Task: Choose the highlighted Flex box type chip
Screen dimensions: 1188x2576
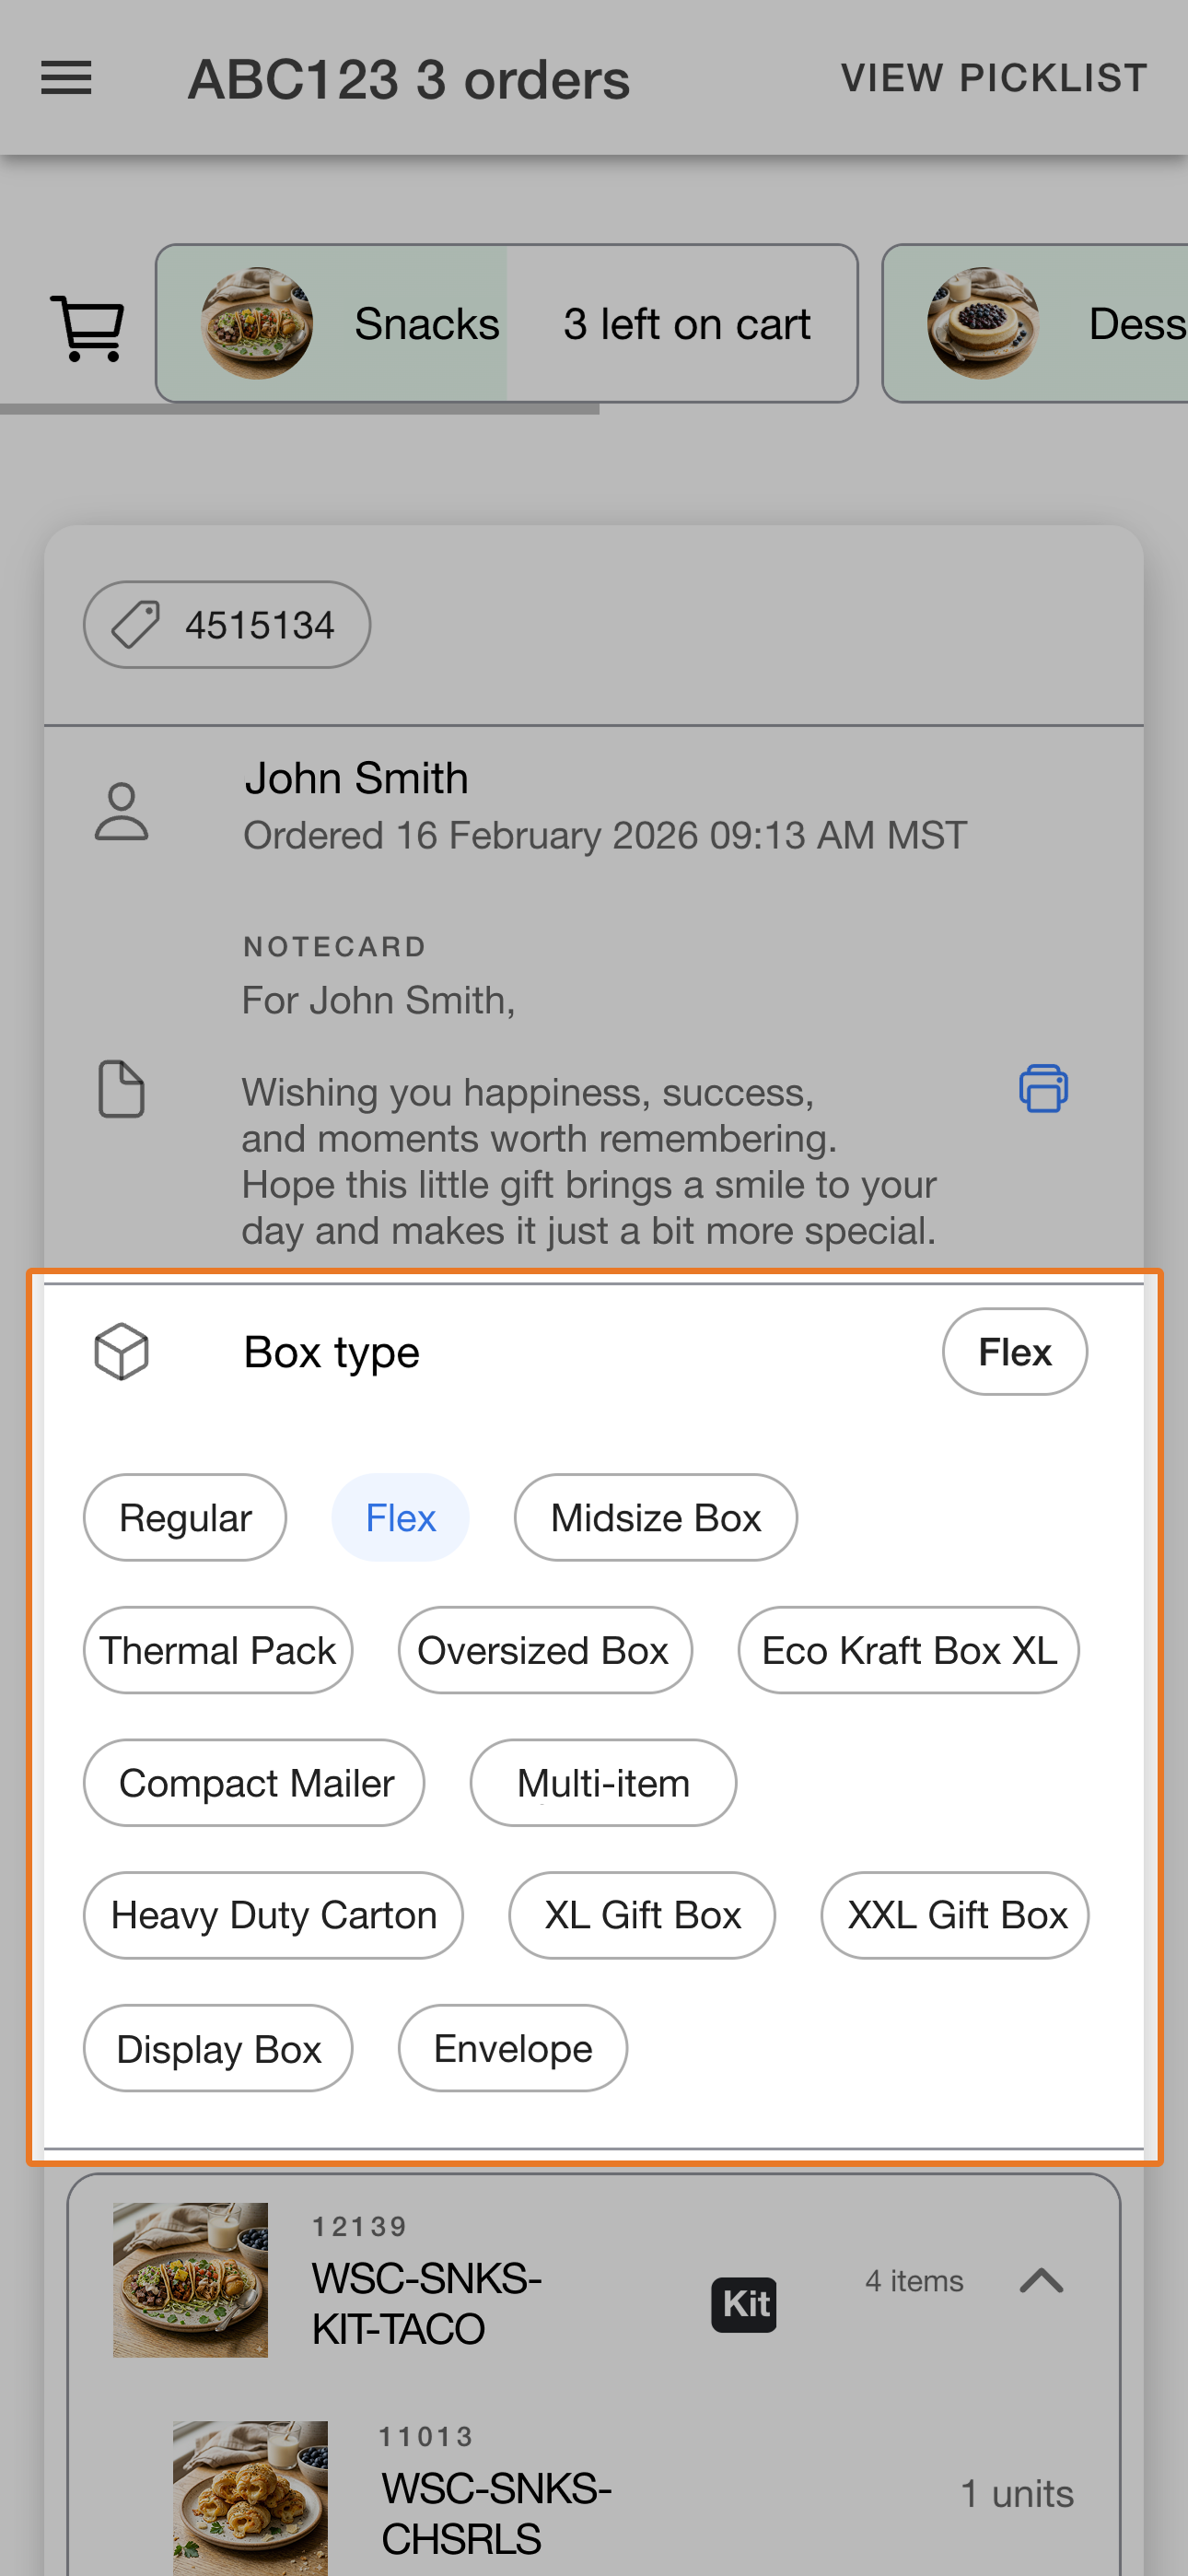Action: point(400,1518)
